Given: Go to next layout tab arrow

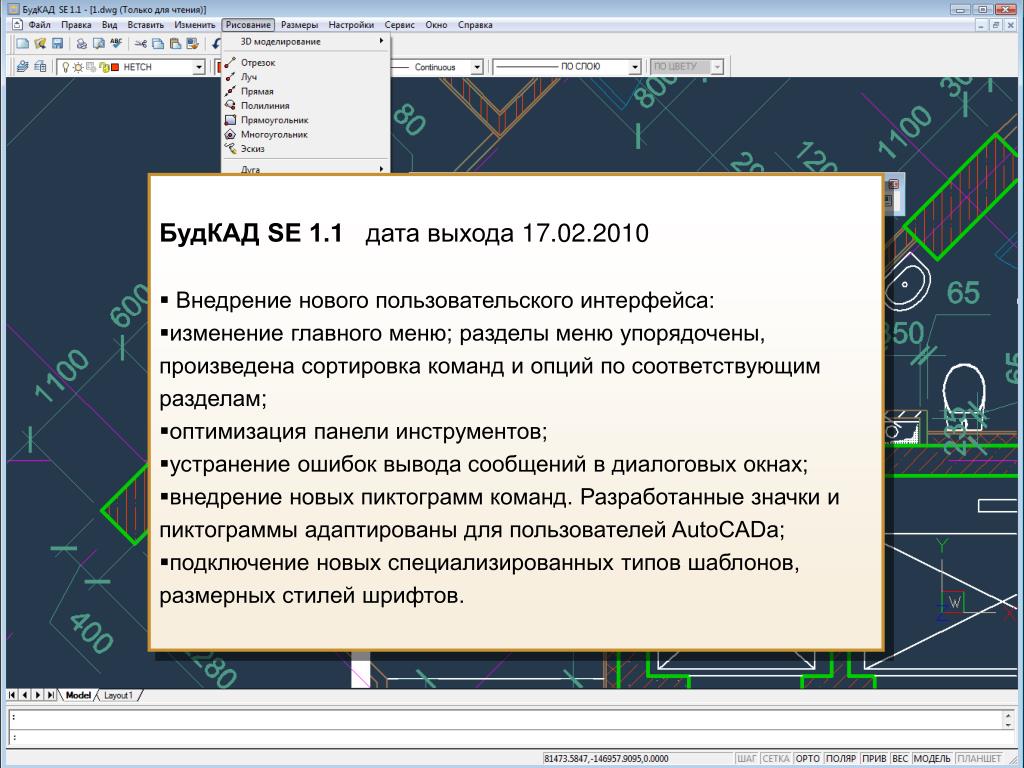Looking at the screenshot, I should click(x=38, y=696).
